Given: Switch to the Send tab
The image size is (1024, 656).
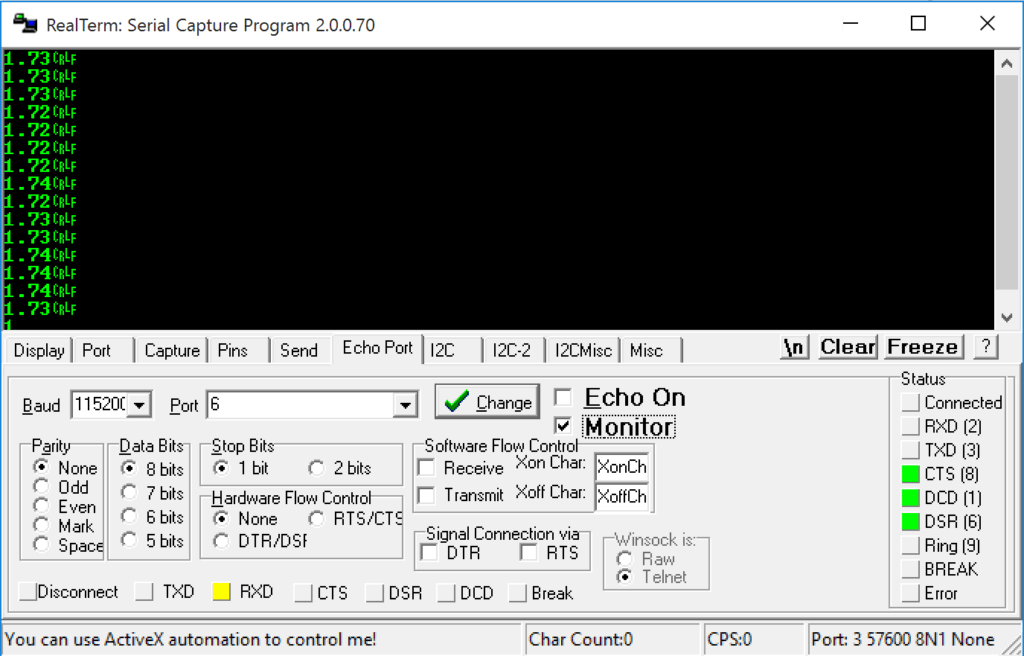Looking at the screenshot, I should point(299,350).
